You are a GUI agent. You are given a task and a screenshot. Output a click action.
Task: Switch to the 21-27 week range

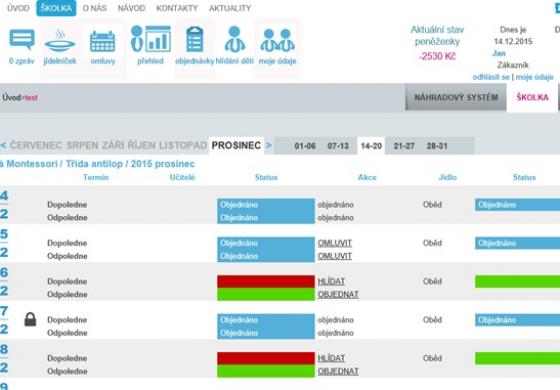(x=404, y=146)
